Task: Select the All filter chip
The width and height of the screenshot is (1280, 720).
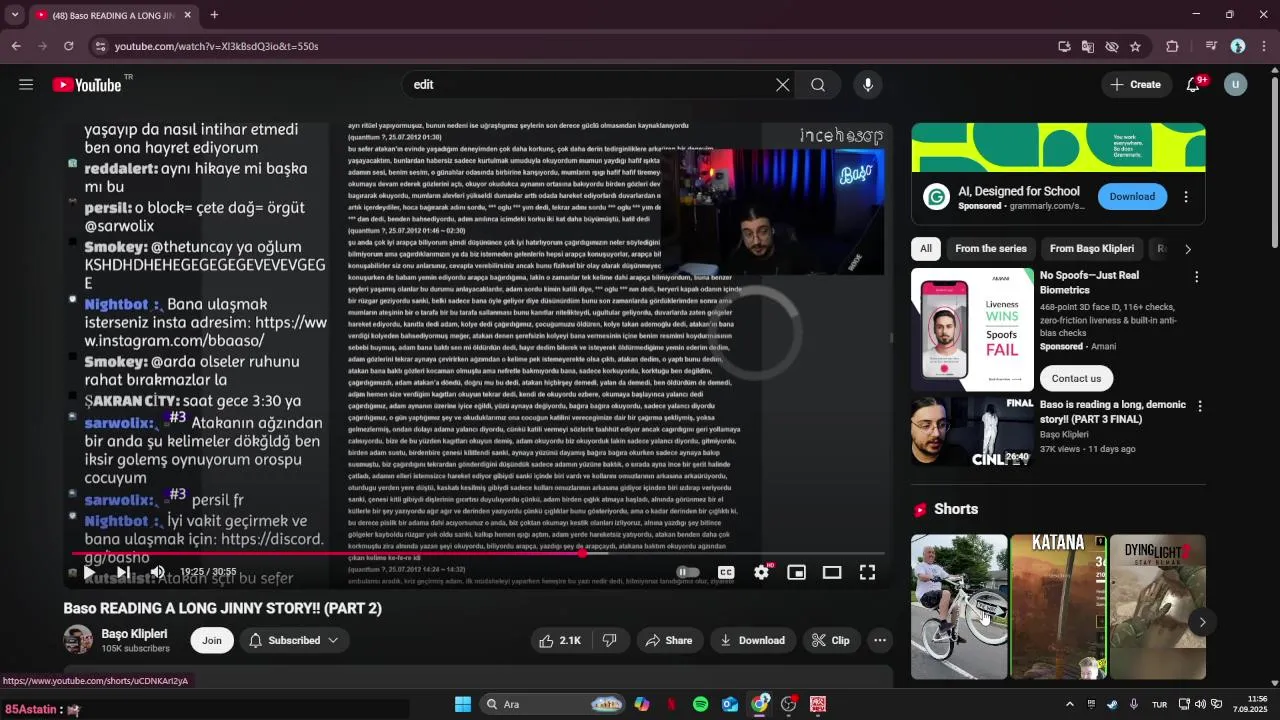Action: [926, 249]
